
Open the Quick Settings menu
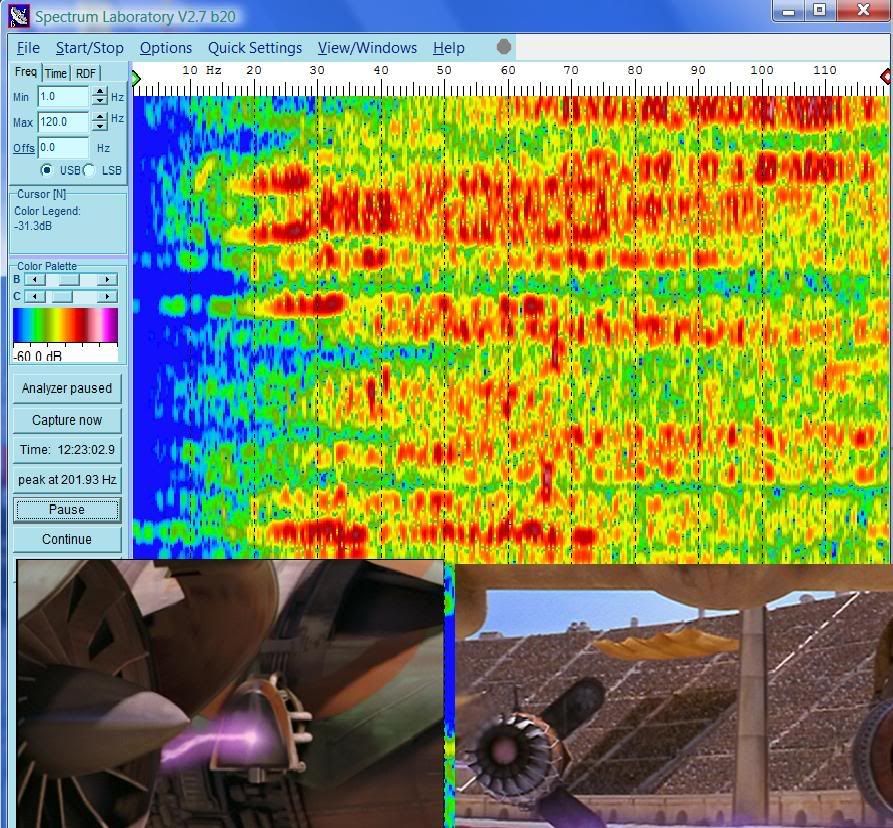click(x=255, y=48)
